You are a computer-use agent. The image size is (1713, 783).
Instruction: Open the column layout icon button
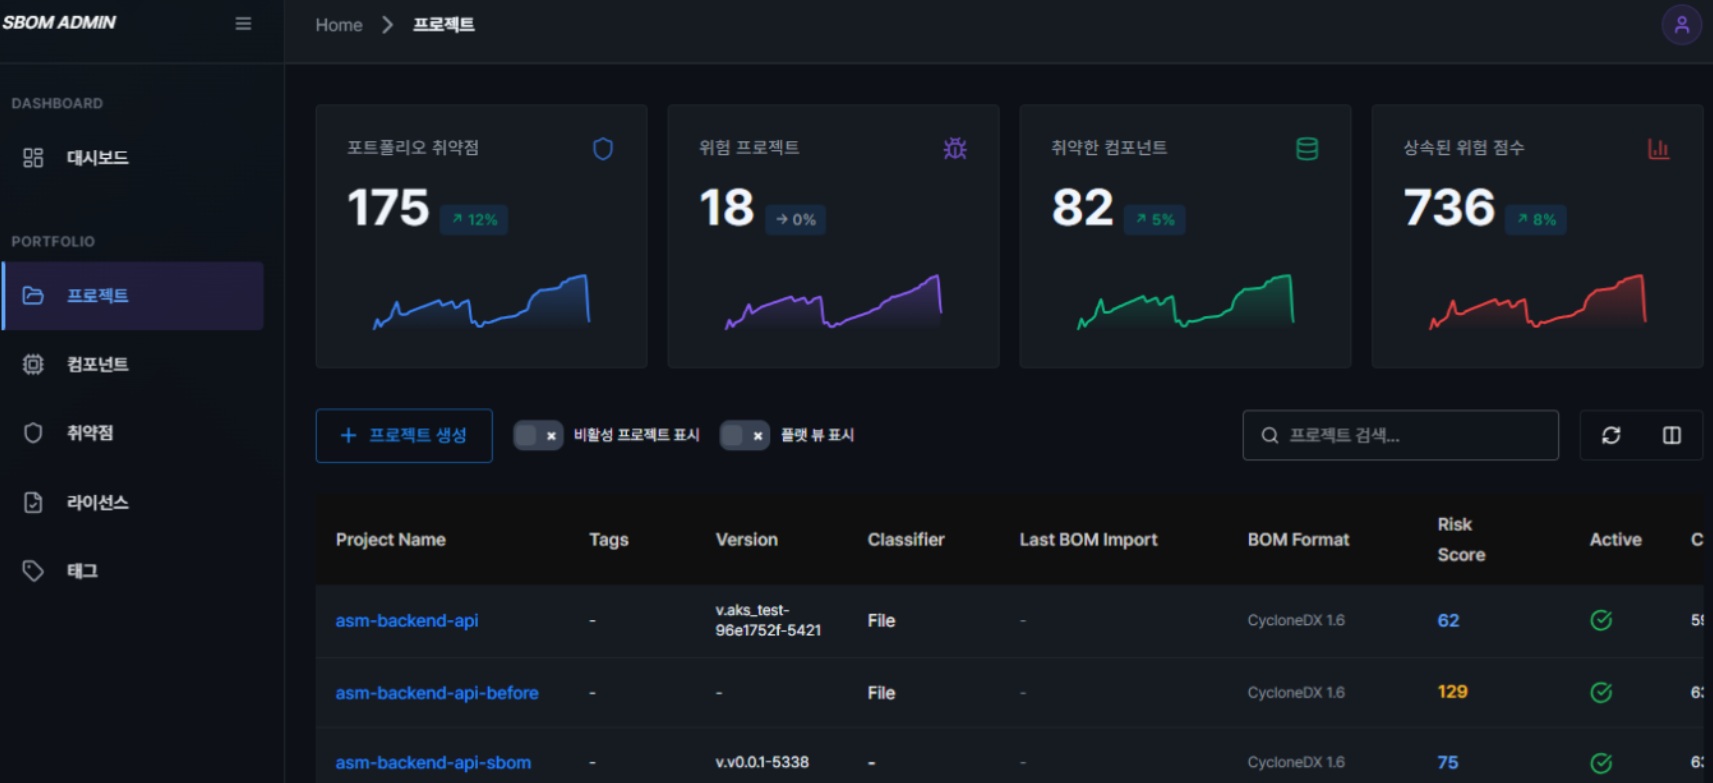pyautogui.click(x=1671, y=435)
